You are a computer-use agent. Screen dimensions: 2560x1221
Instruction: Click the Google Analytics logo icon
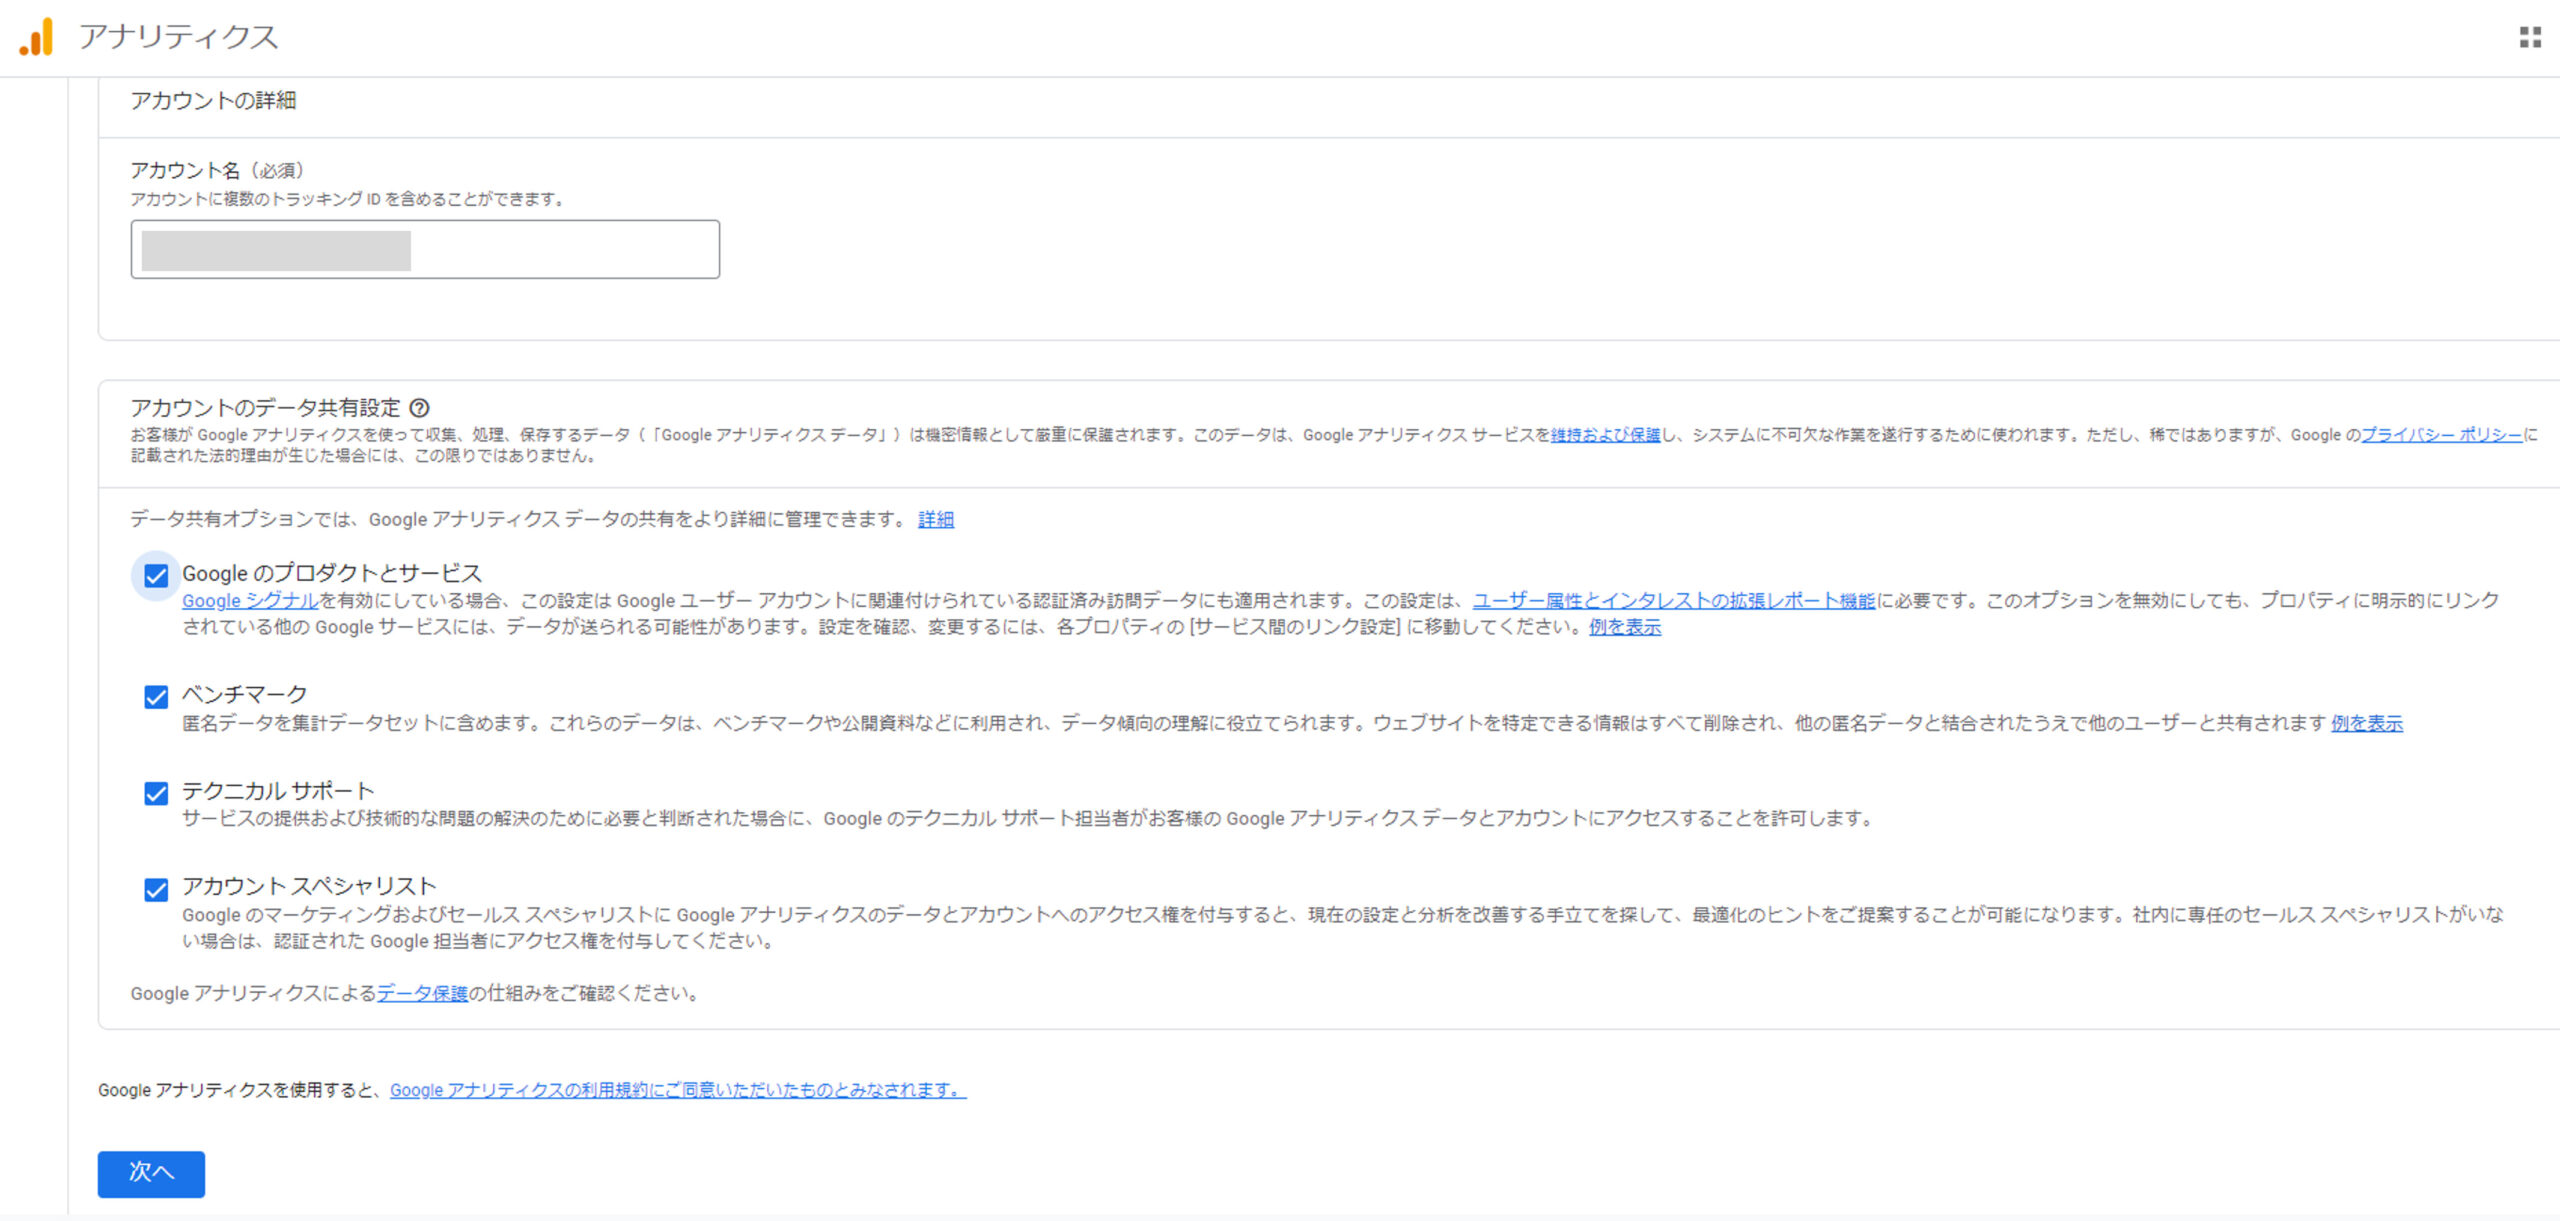(x=37, y=37)
